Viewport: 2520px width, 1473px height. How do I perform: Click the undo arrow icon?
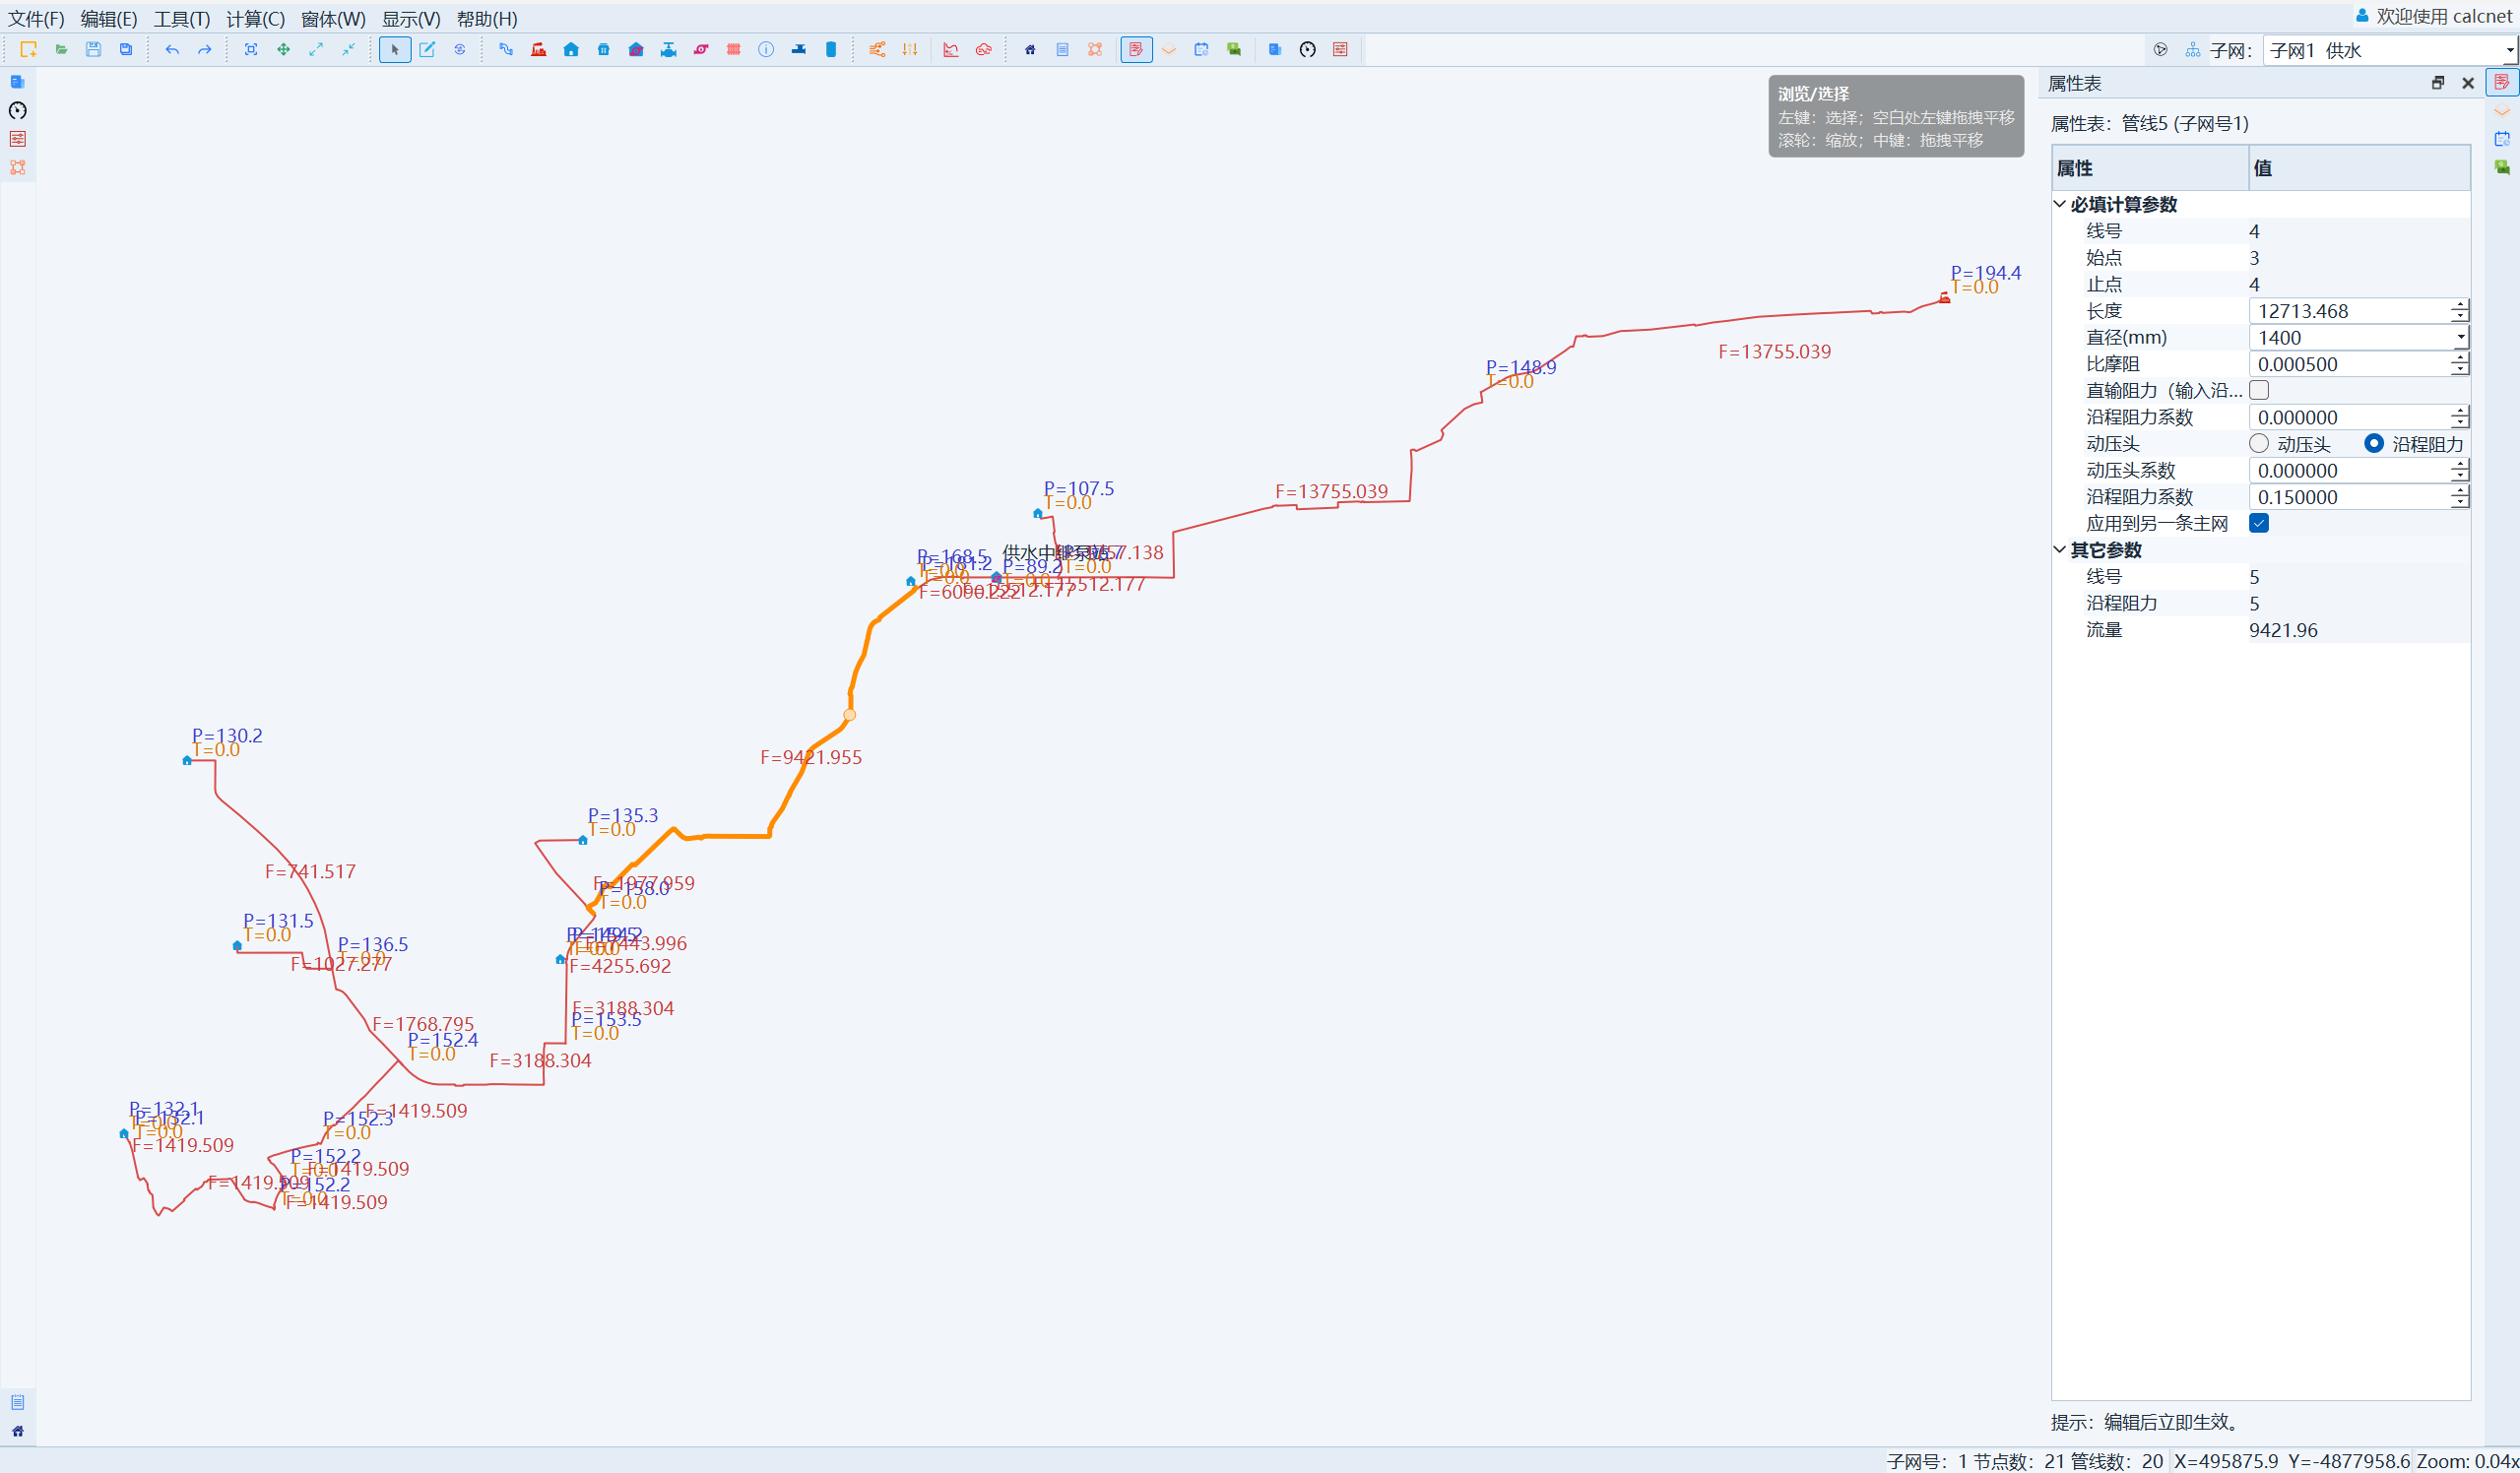pyautogui.click(x=172, y=49)
